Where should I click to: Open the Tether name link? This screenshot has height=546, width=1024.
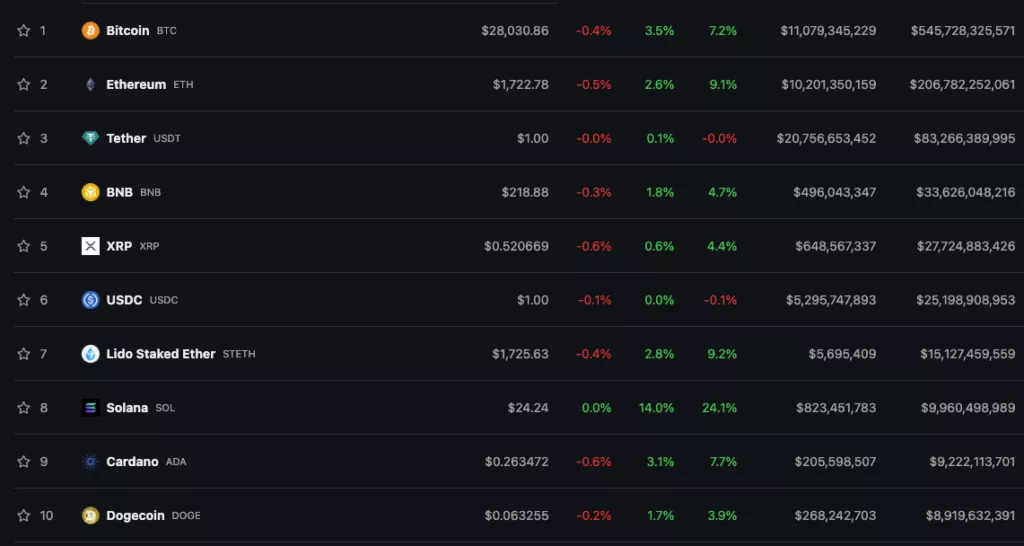[x=126, y=138]
